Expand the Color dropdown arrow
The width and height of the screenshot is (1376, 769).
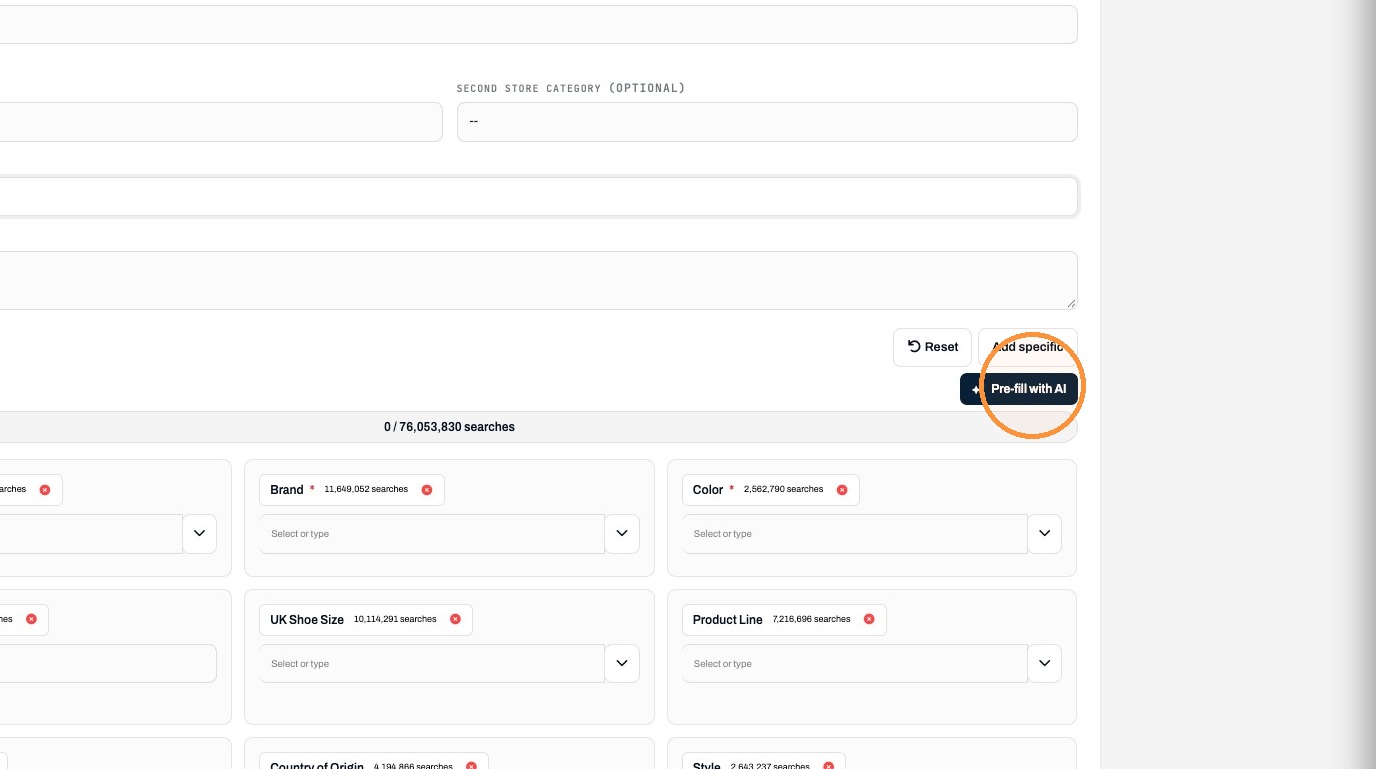[x=1044, y=534]
